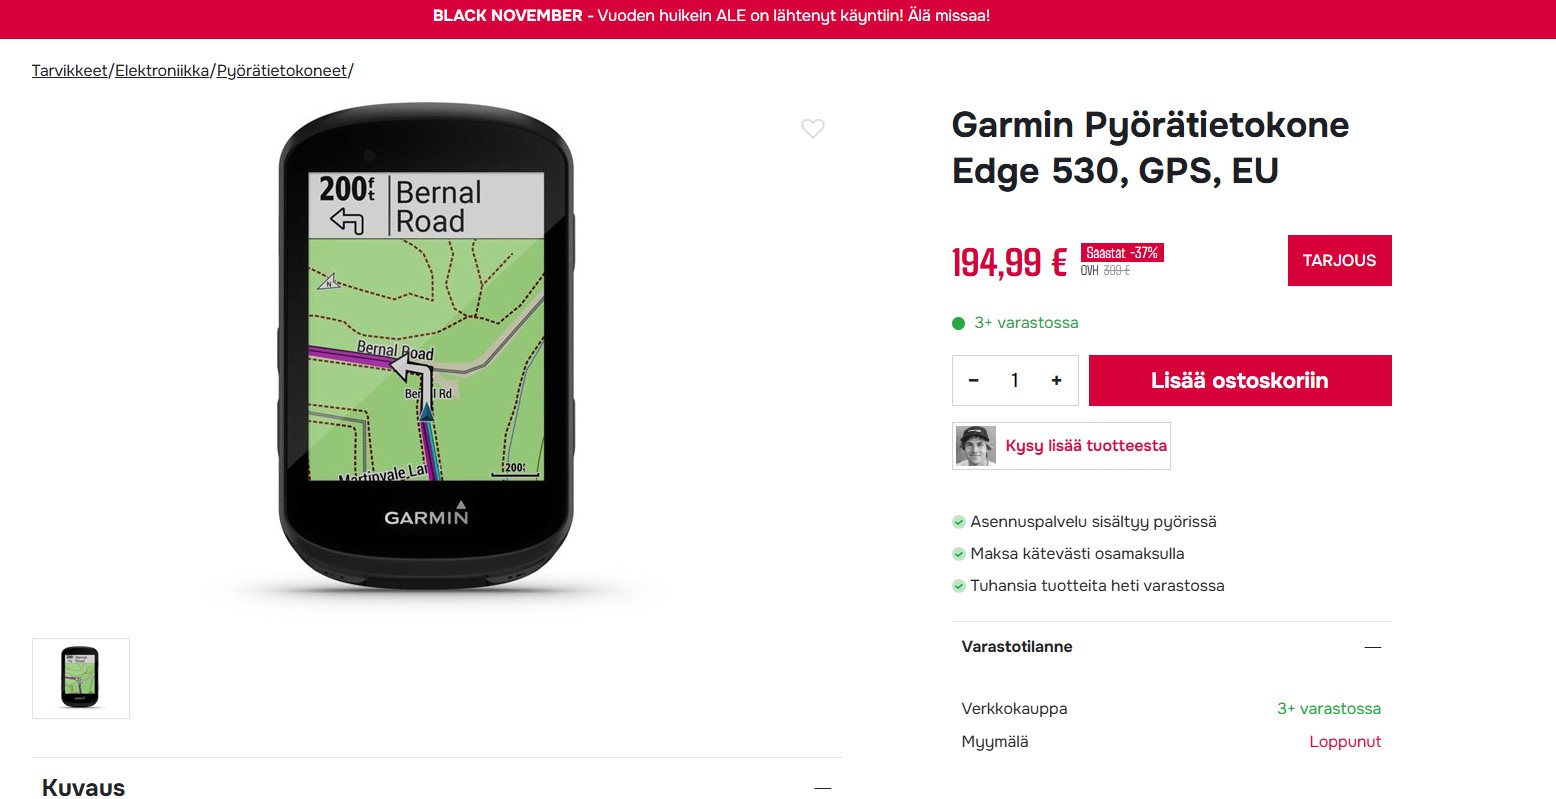Increase quantity with the plus button
The height and width of the screenshot is (799, 1556).
[1056, 380]
